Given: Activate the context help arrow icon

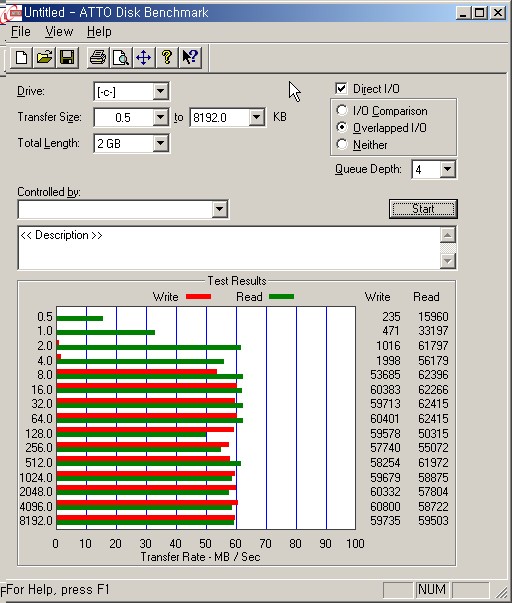Looking at the screenshot, I should [190, 58].
